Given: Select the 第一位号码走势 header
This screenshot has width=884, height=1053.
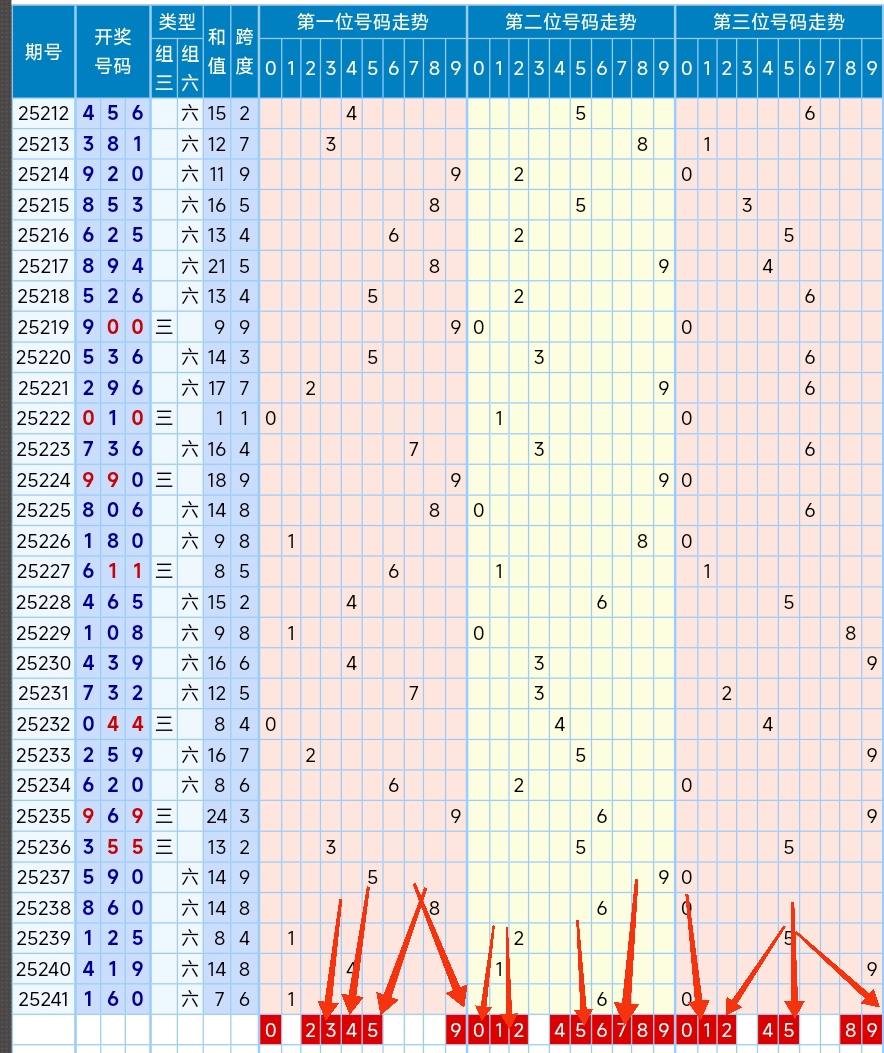Looking at the screenshot, I should [x=363, y=22].
